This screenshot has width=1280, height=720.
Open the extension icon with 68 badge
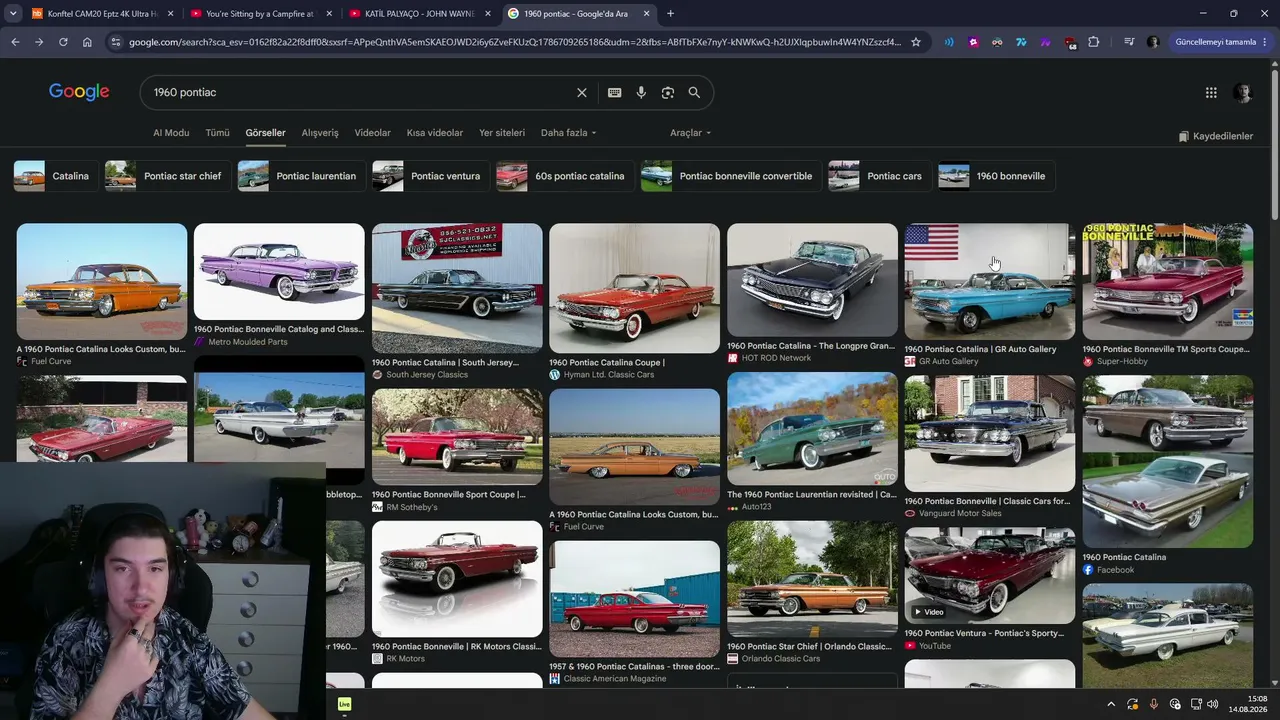click(1070, 42)
